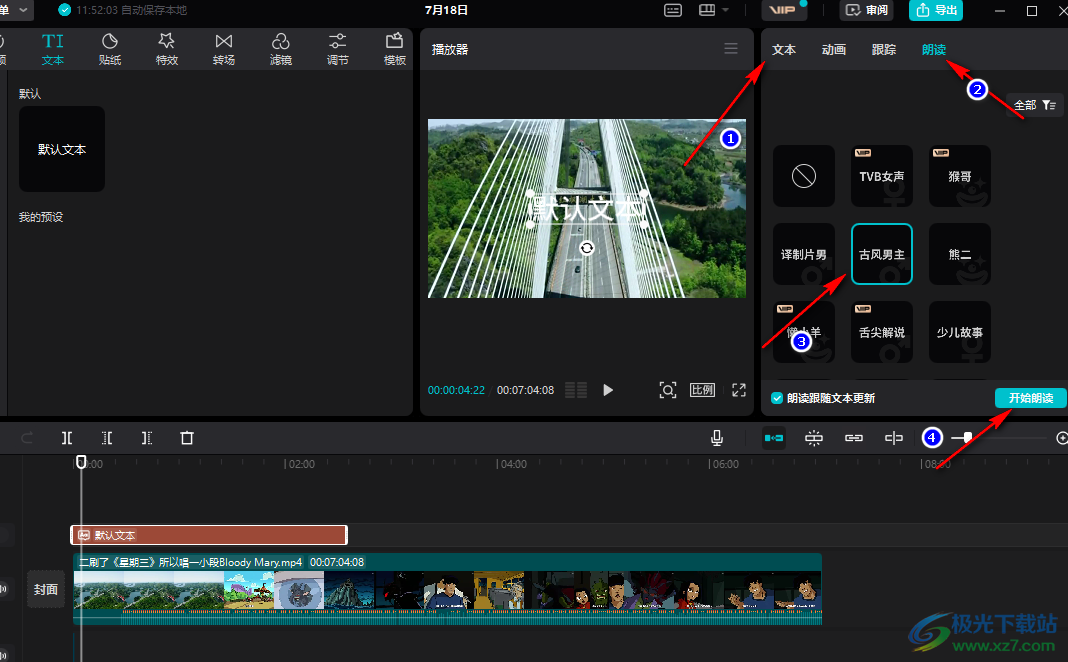Image resolution: width=1068 pixels, height=662 pixels.
Task: Click the redo arrow in timeline toolbar
Action: [27, 438]
